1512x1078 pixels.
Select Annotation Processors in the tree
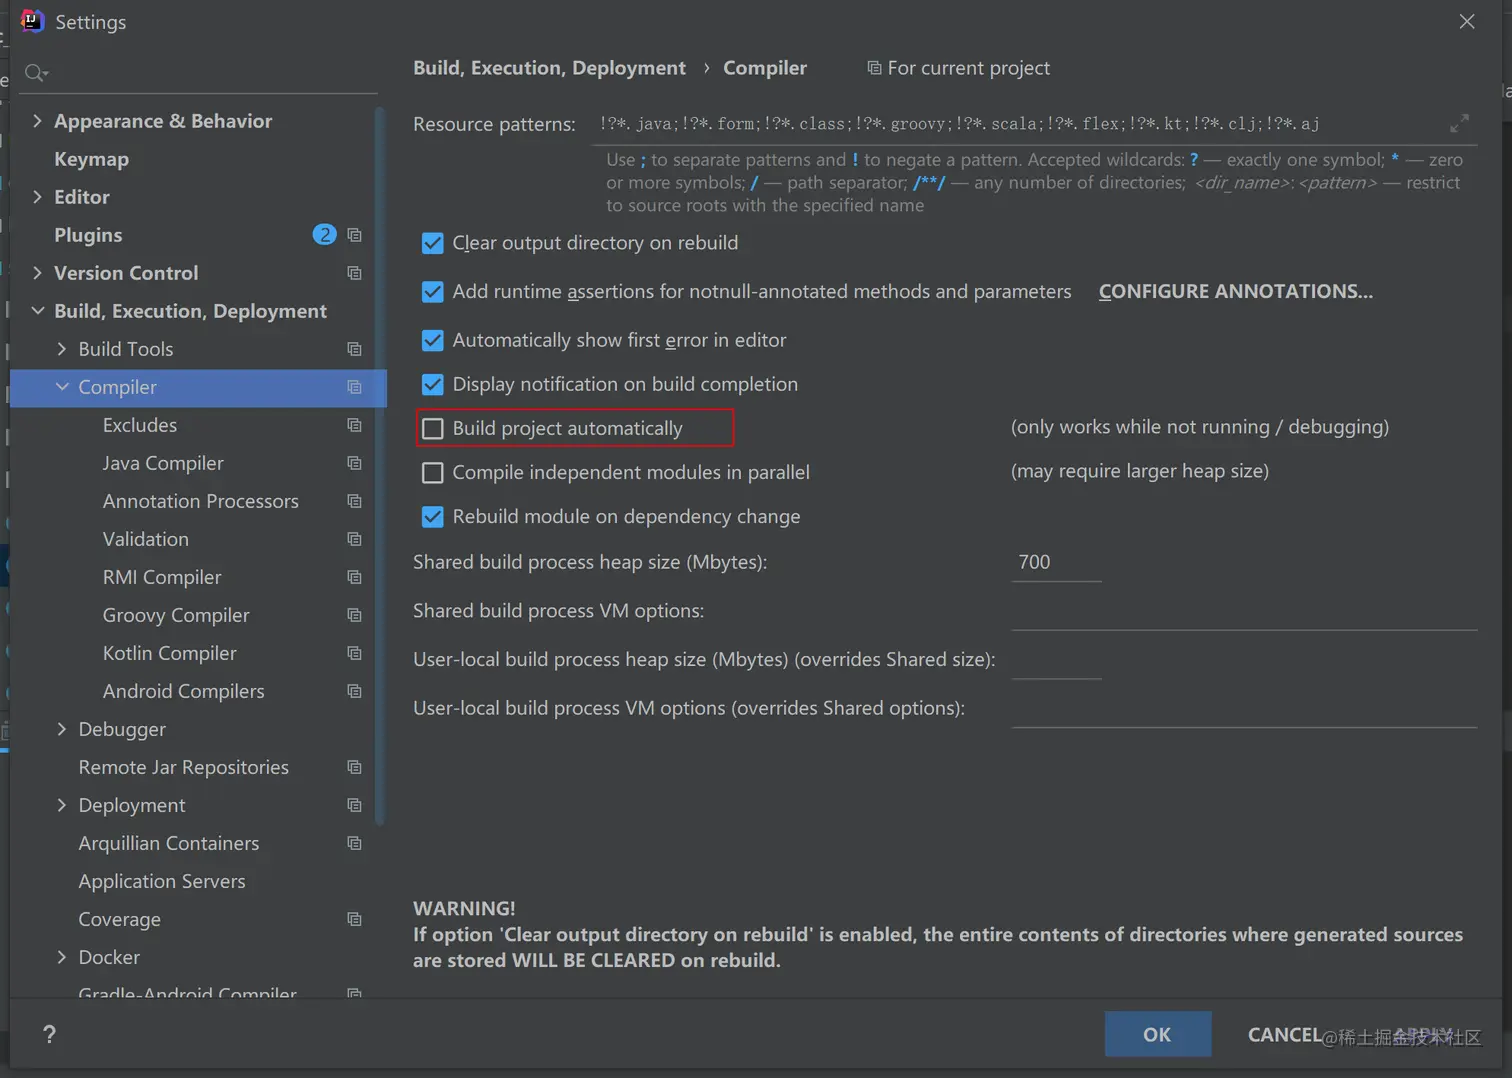tap(200, 501)
